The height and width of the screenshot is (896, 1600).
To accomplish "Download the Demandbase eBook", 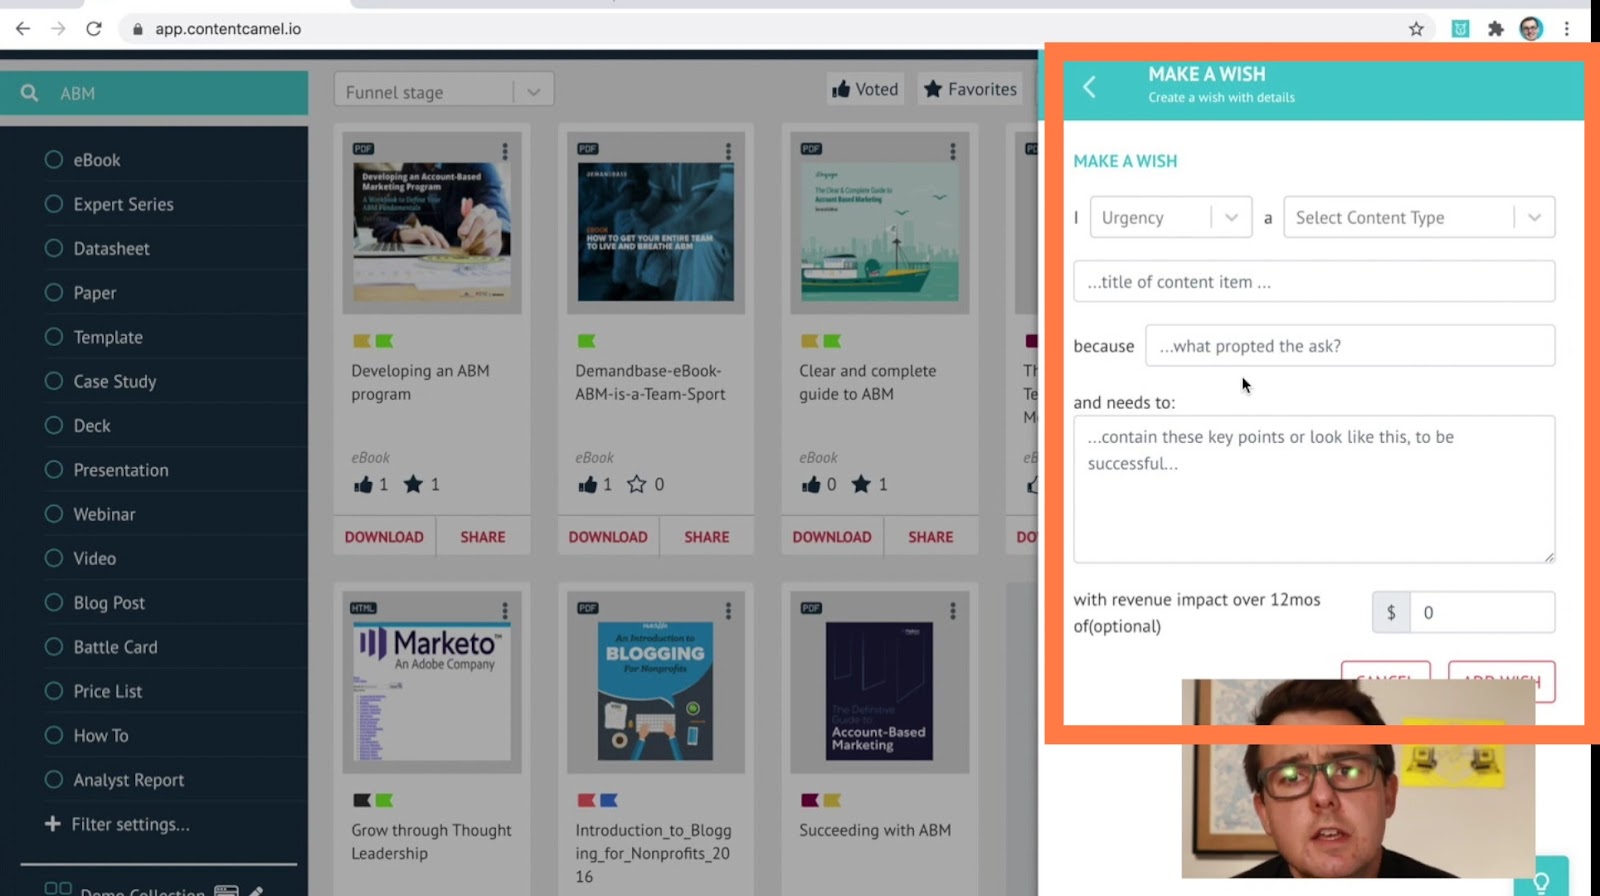I will pyautogui.click(x=608, y=537).
